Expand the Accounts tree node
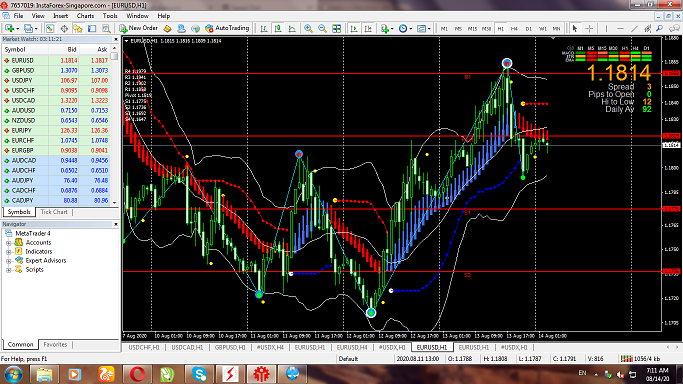 (x=8, y=243)
